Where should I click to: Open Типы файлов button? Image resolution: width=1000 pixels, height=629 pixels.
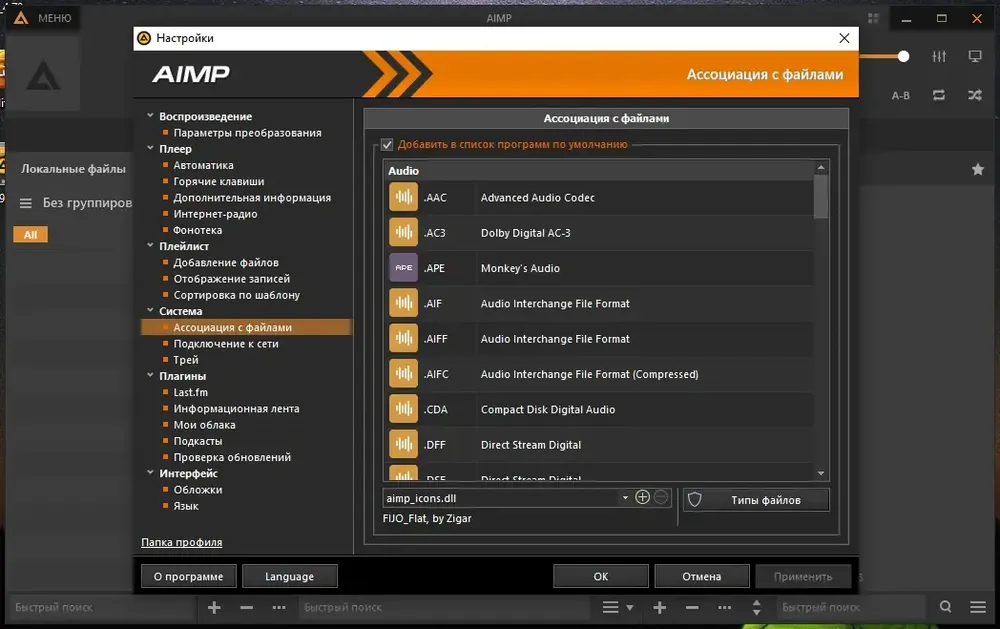[x=756, y=500]
